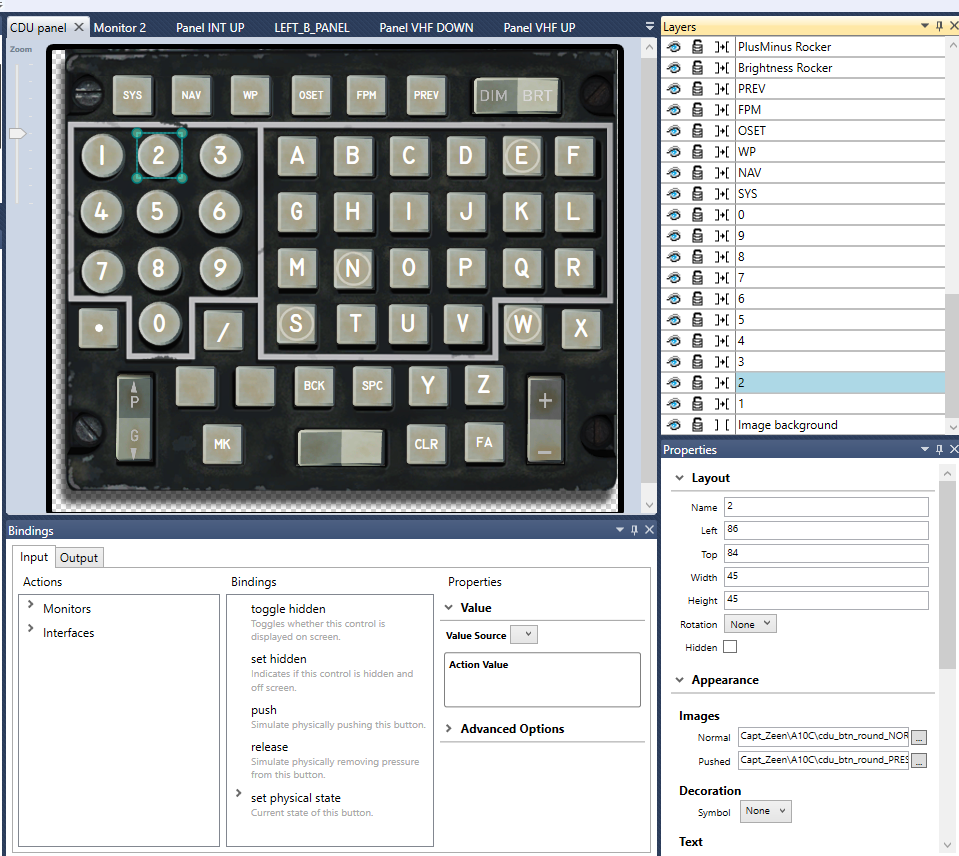This screenshot has width=959, height=856.
Task: Close the Bindings panel
Action: (x=649, y=529)
